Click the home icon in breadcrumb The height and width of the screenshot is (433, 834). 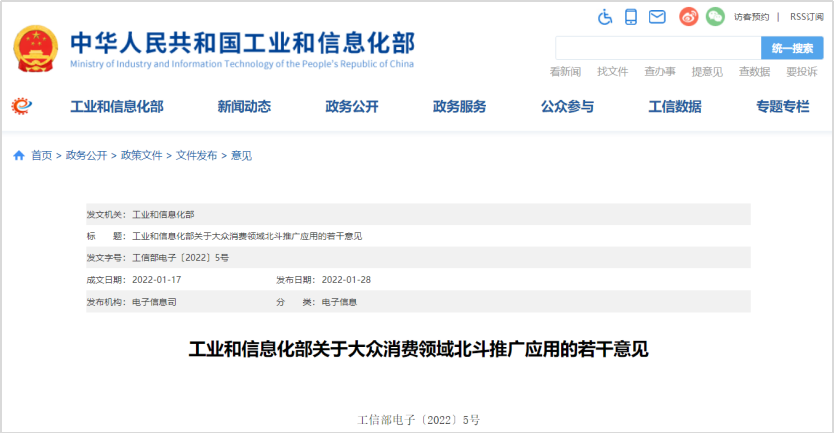coord(19,155)
